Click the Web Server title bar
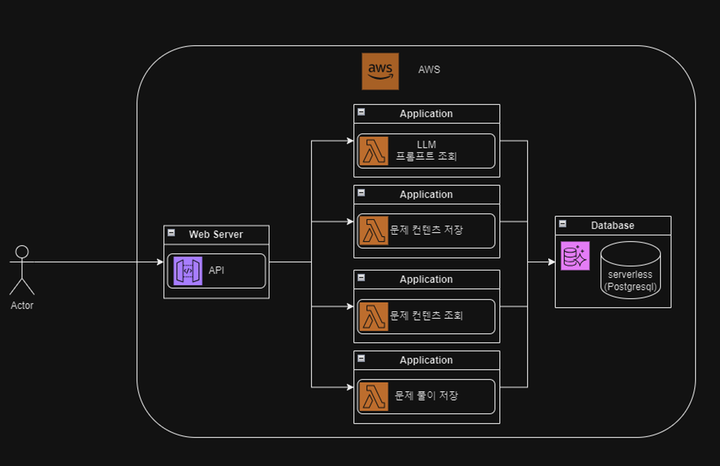 point(216,234)
